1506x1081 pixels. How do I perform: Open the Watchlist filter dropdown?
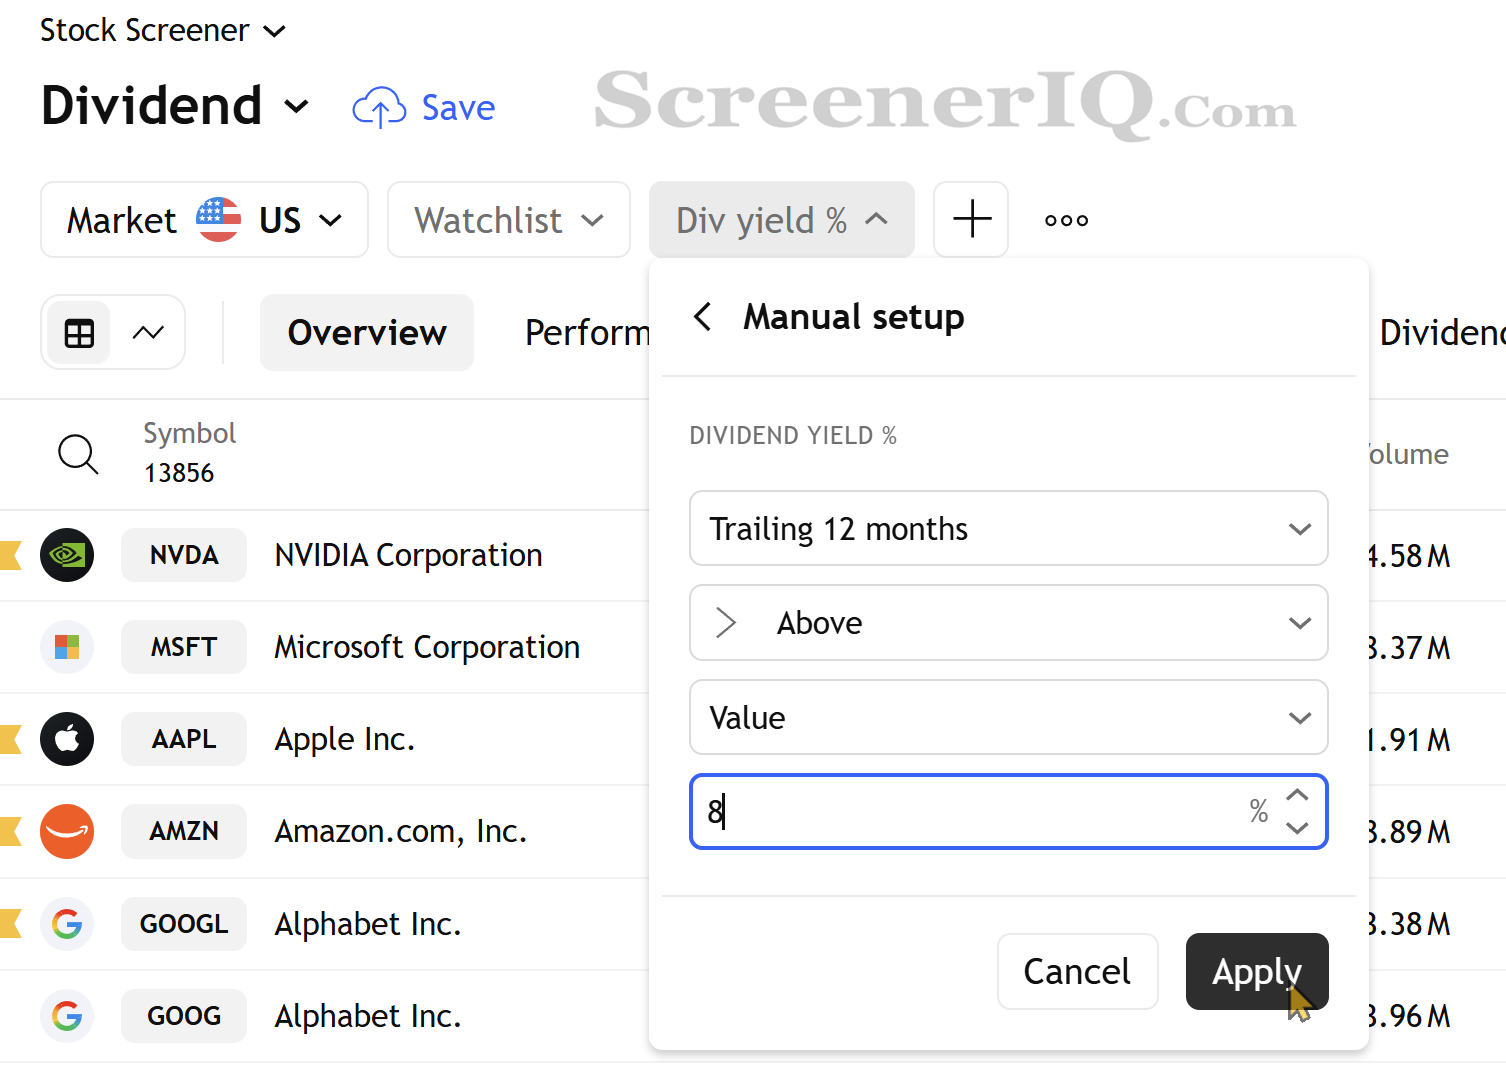(x=509, y=220)
